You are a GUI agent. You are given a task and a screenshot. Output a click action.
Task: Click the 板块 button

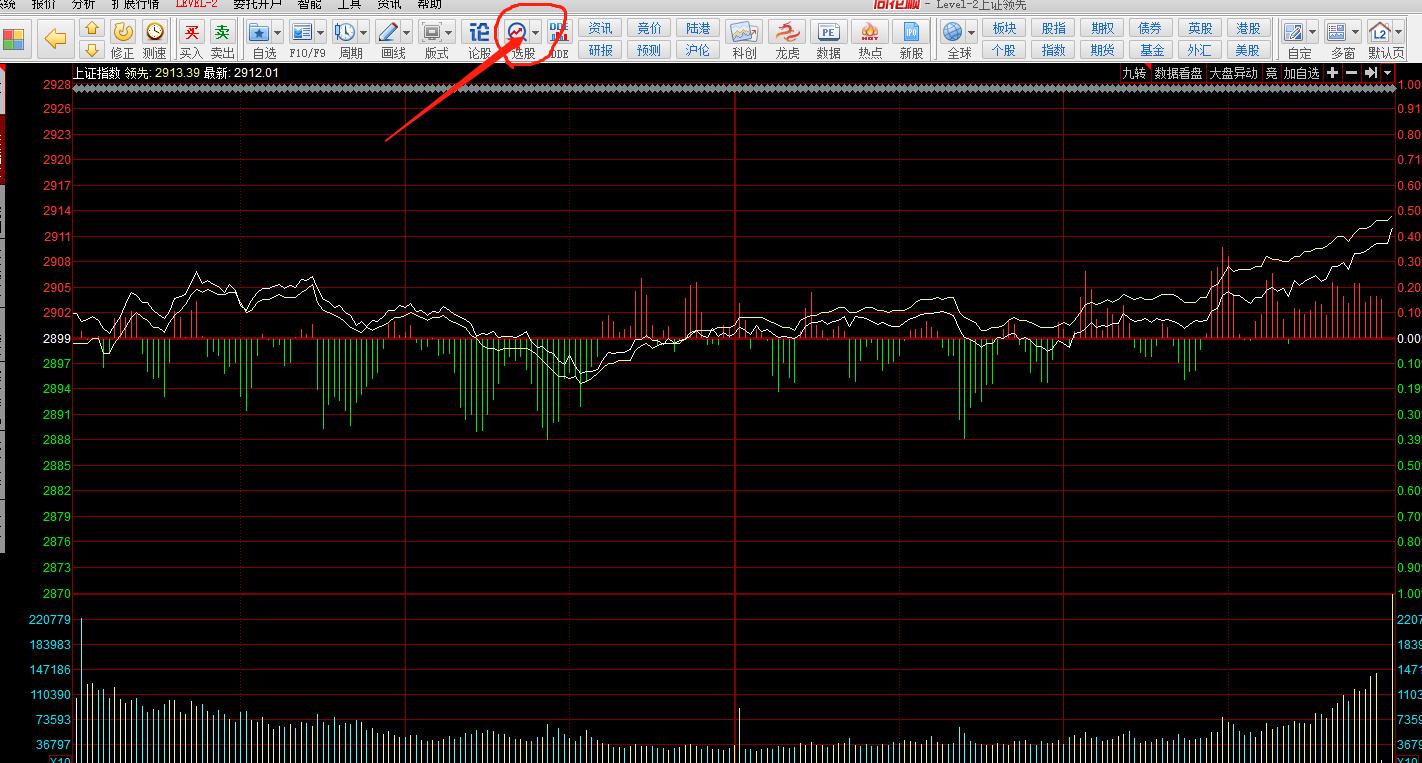click(x=1004, y=28)
